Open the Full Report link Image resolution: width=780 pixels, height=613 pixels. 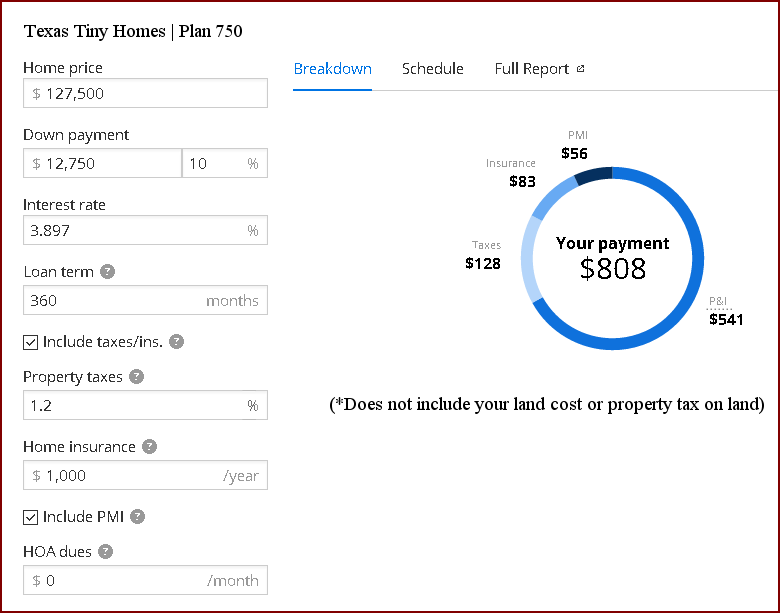[531, 69]
